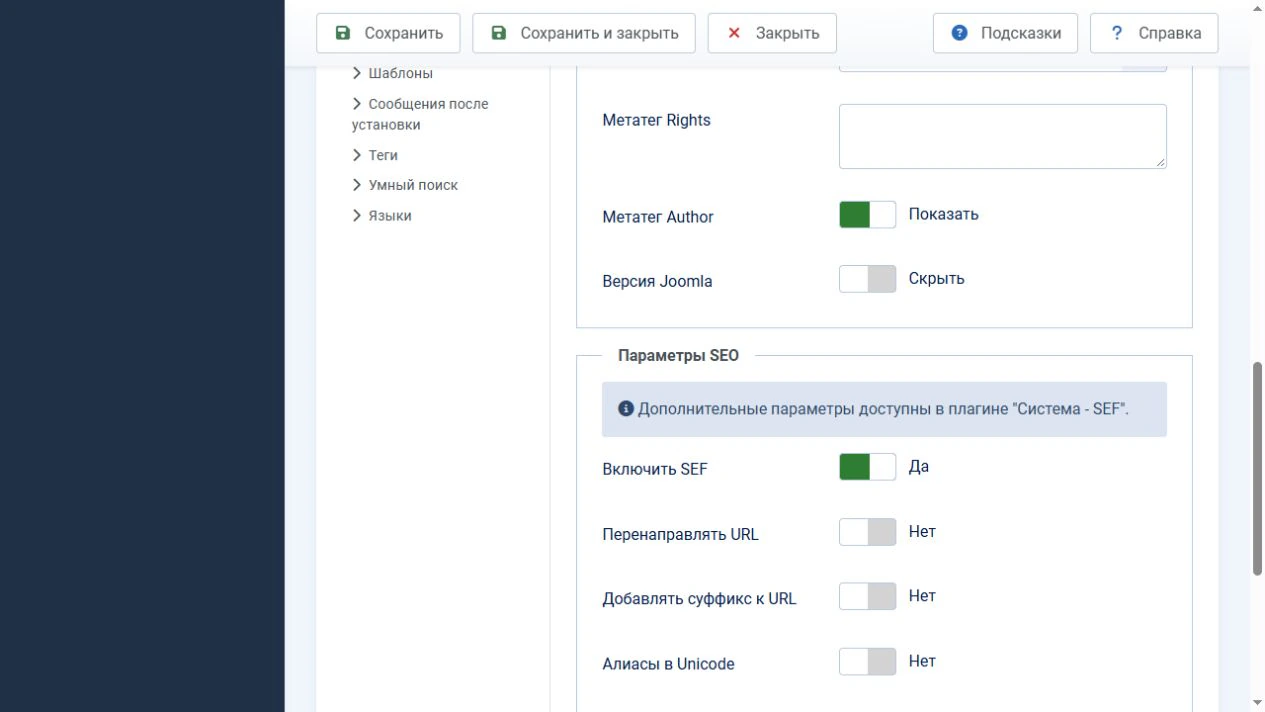The image size is (1265, 712).
Task: Open the Подсказки button
Action: pos(1005,33)
